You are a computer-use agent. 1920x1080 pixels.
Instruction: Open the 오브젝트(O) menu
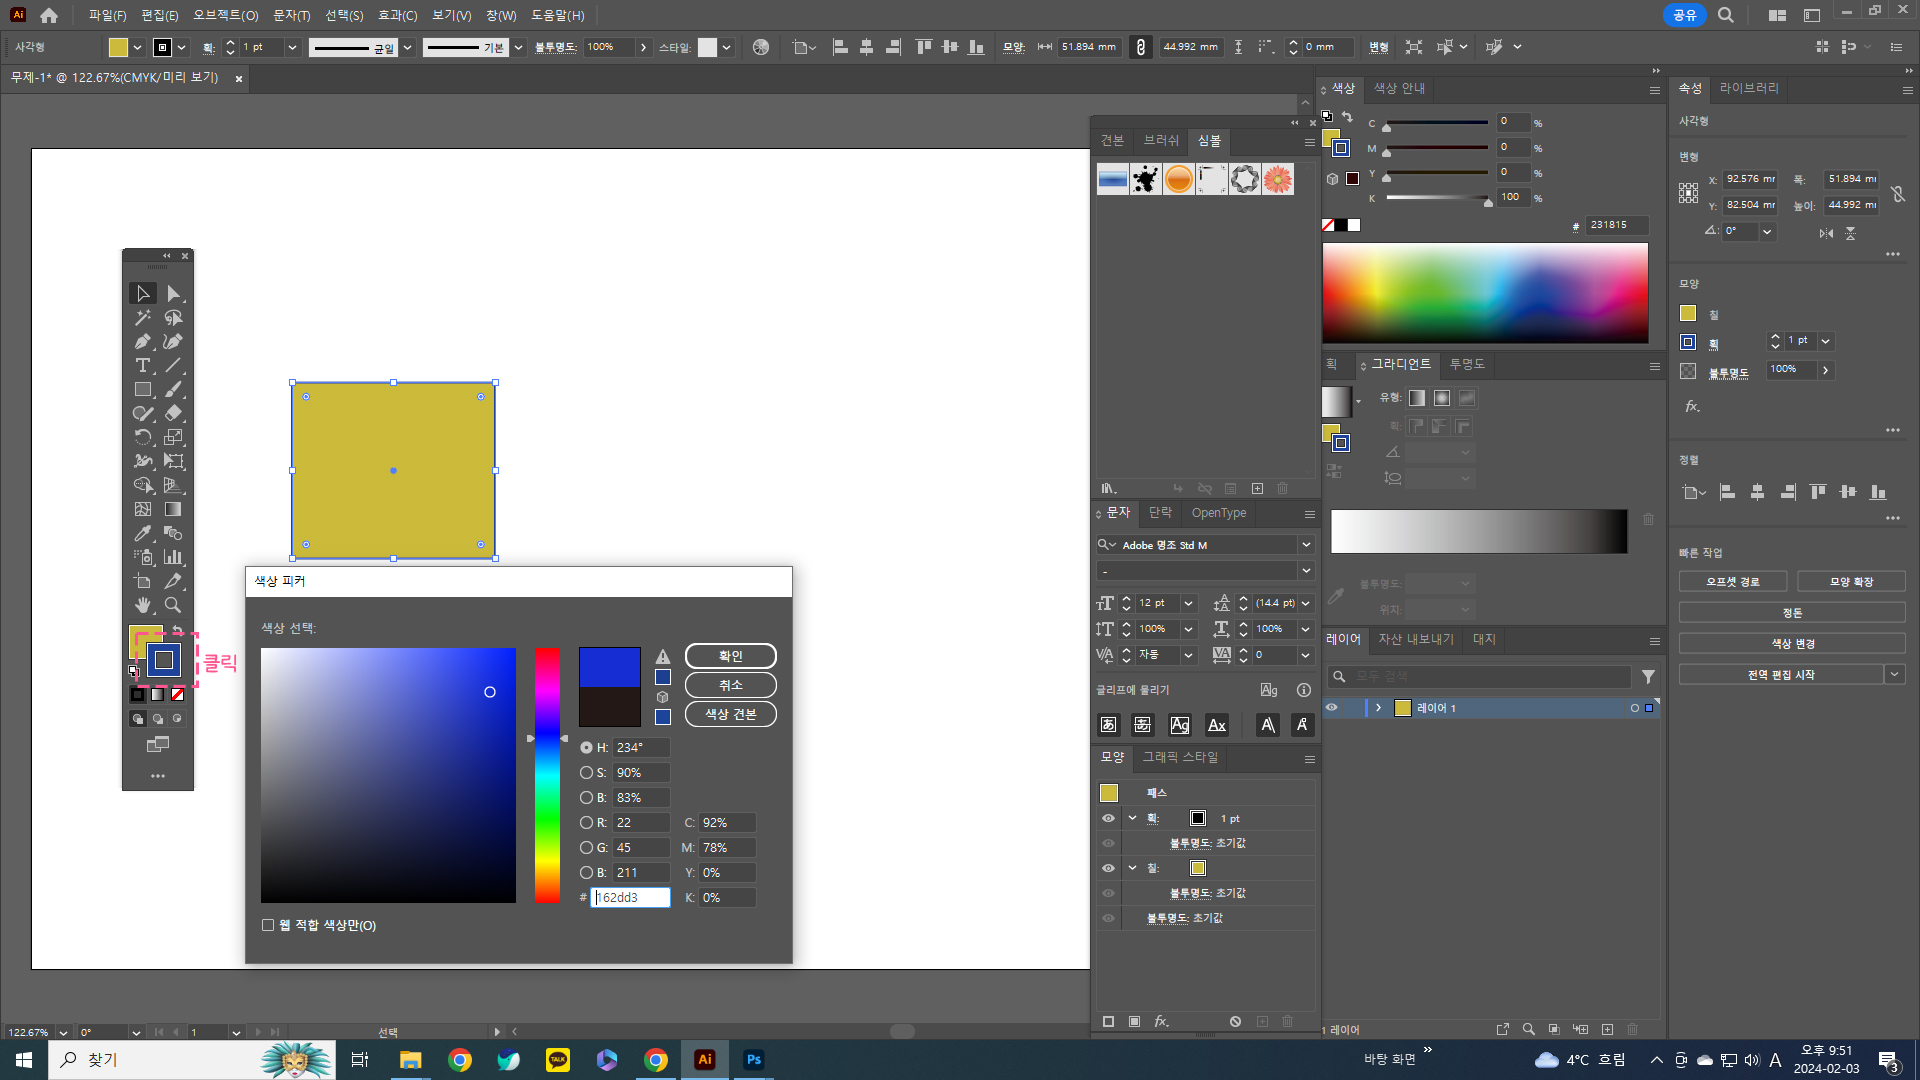225,15
